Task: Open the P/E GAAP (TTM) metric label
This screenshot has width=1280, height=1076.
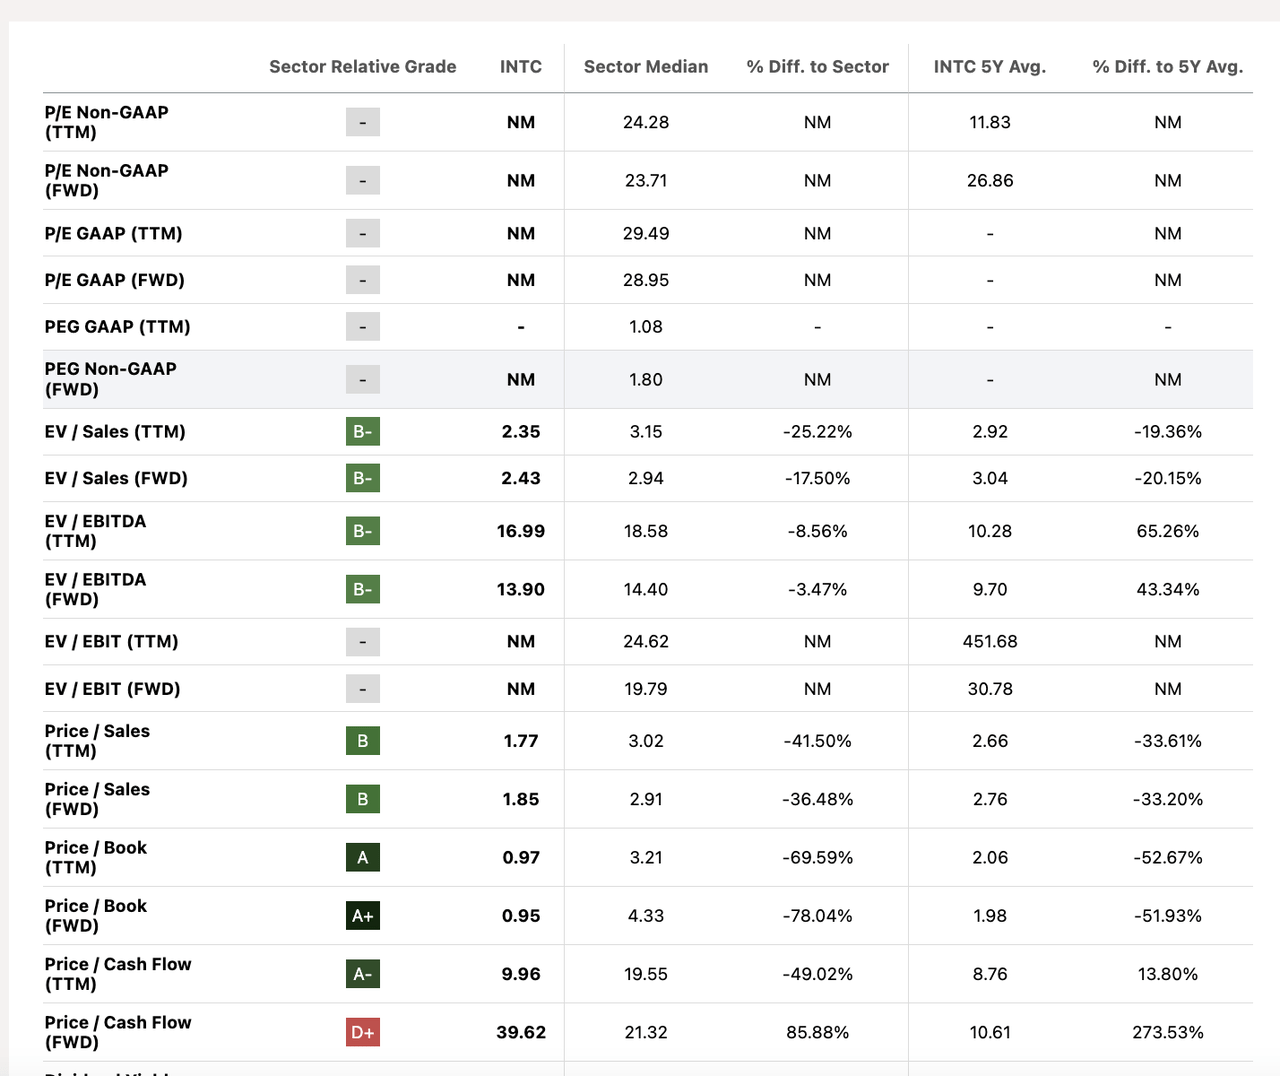Action: click(x=113, y=233)
